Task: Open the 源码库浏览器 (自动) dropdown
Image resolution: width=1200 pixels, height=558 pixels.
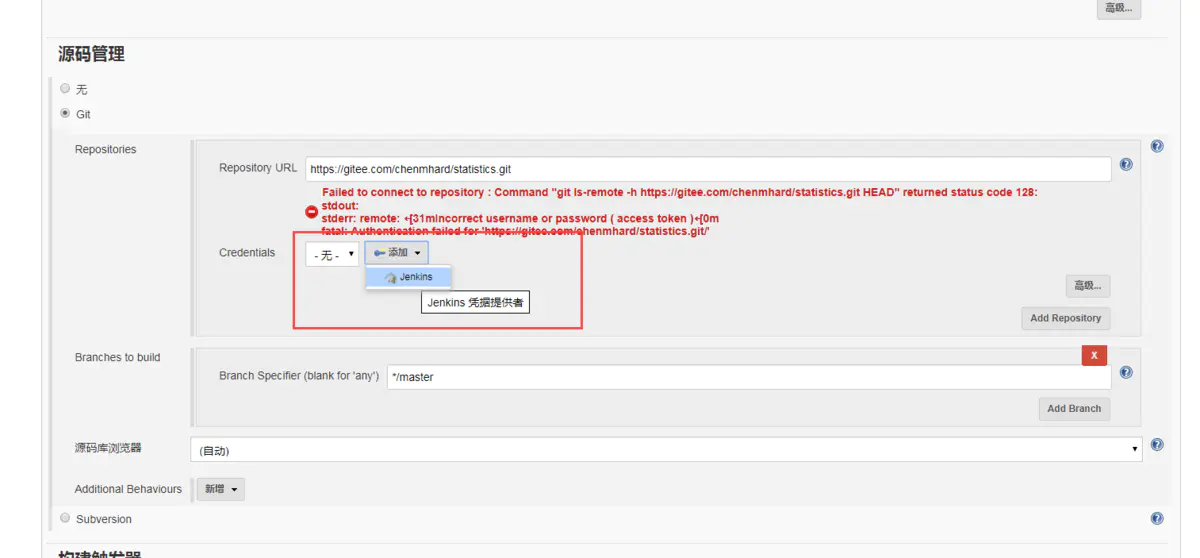Action: [x=666, y=449]
